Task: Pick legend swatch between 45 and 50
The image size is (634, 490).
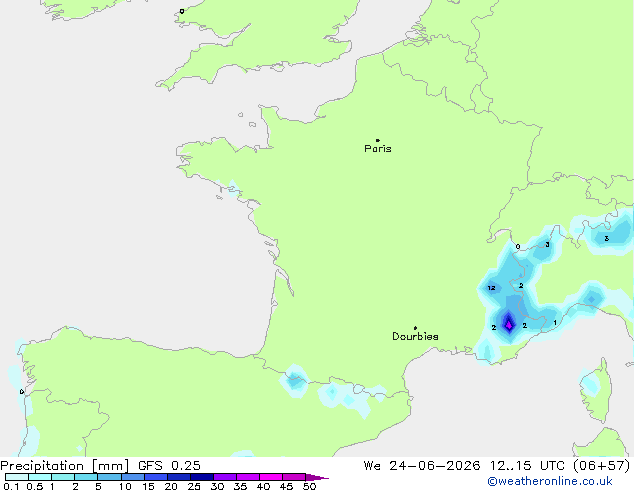Action: click(294, 477)
